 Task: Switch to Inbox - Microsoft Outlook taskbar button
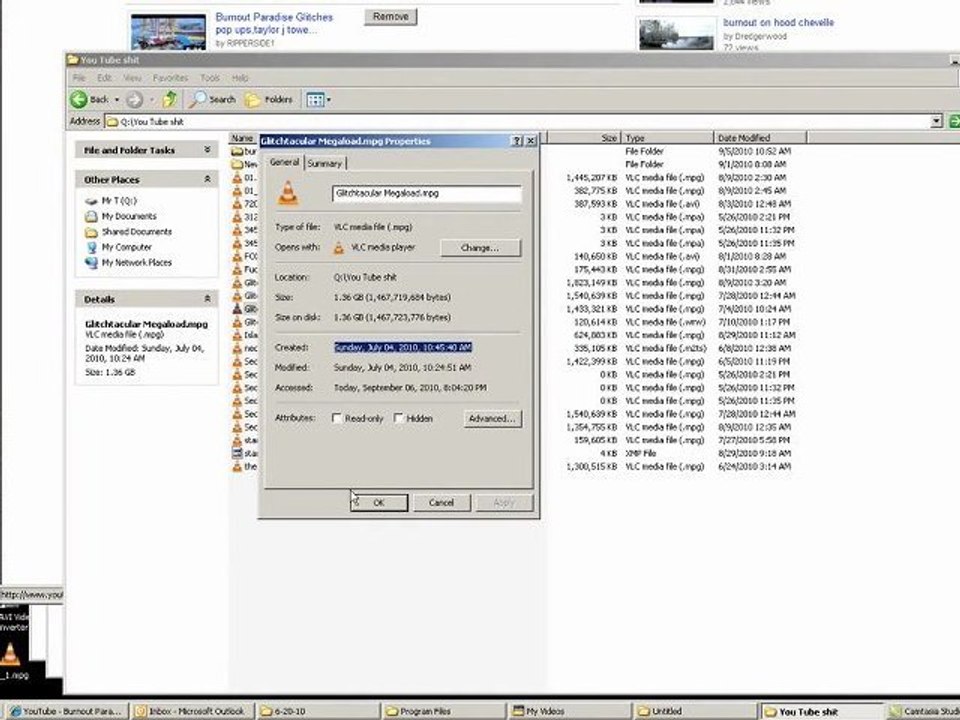(x=192, y=711)
